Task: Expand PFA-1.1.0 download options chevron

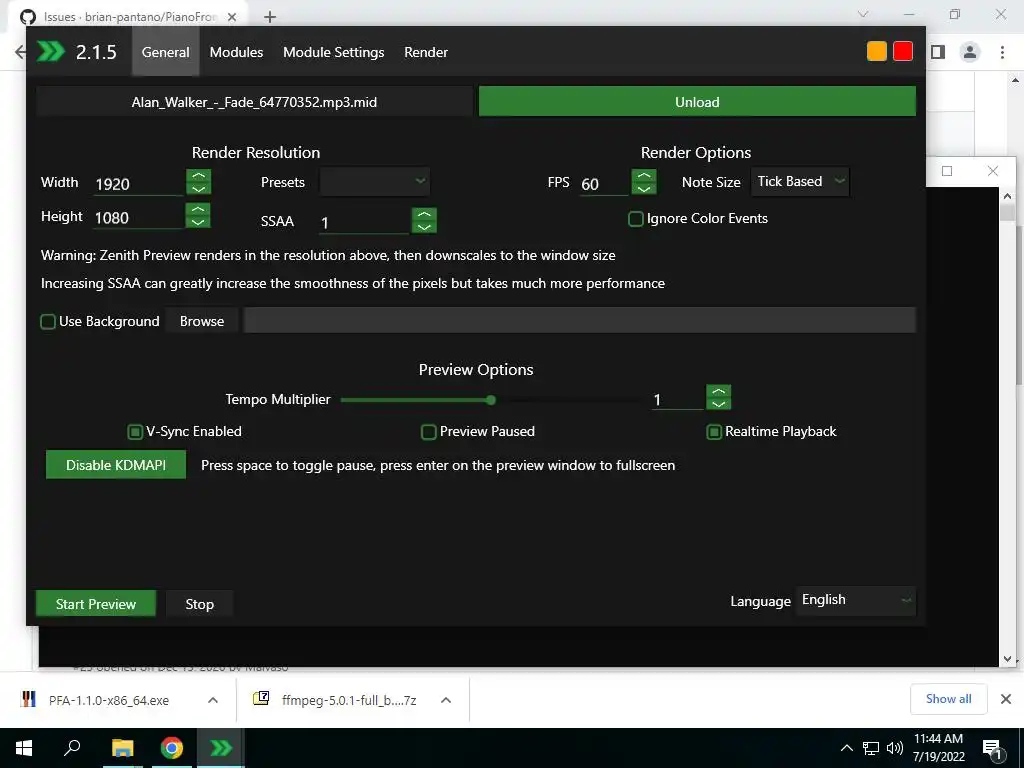Action: click(213, 700)
